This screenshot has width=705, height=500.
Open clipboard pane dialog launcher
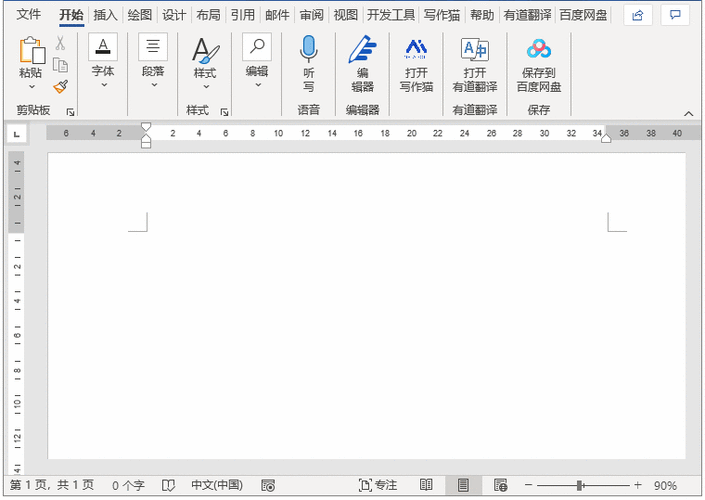70,112
